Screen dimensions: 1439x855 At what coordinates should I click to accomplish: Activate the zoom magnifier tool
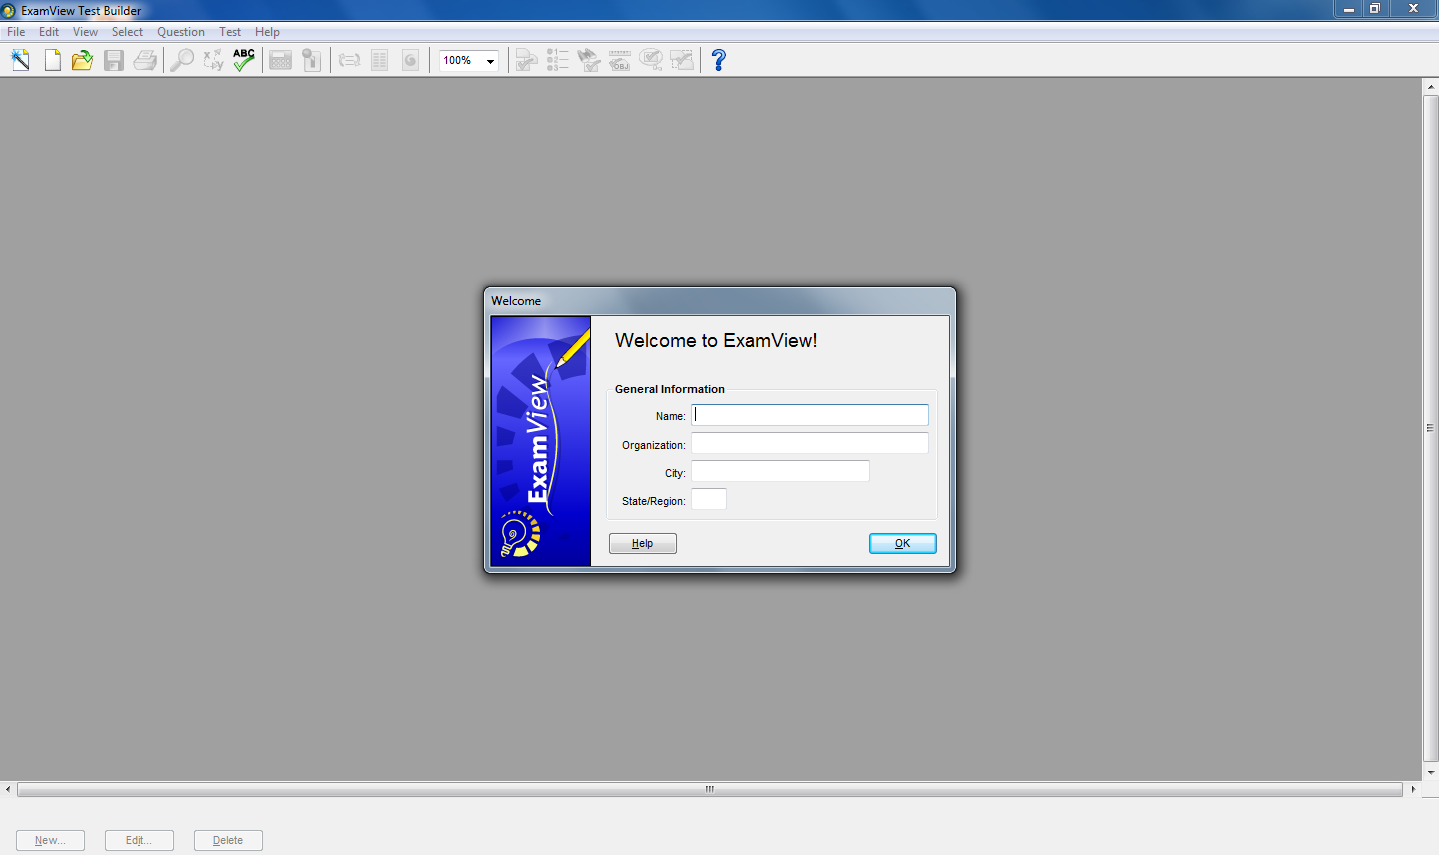pyautogui.click(x=181, y=60)
